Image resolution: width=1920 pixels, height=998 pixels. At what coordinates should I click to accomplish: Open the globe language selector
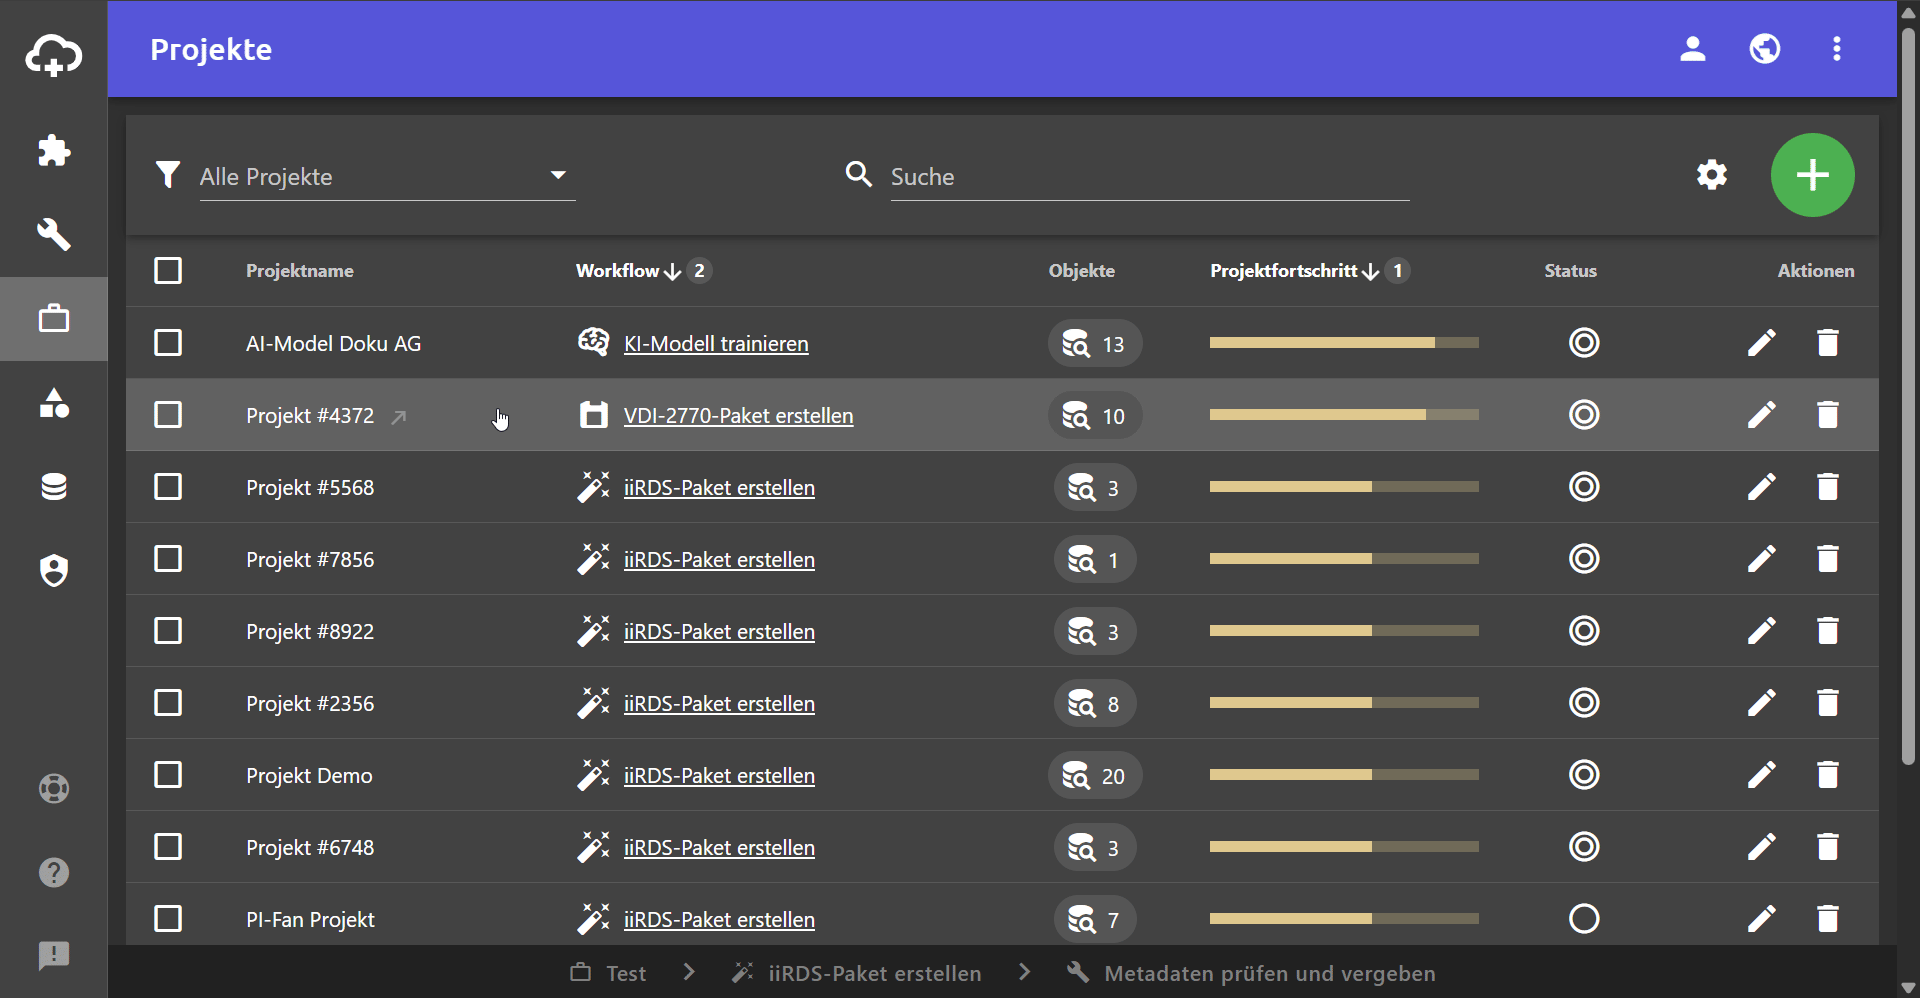[1764, 49]
